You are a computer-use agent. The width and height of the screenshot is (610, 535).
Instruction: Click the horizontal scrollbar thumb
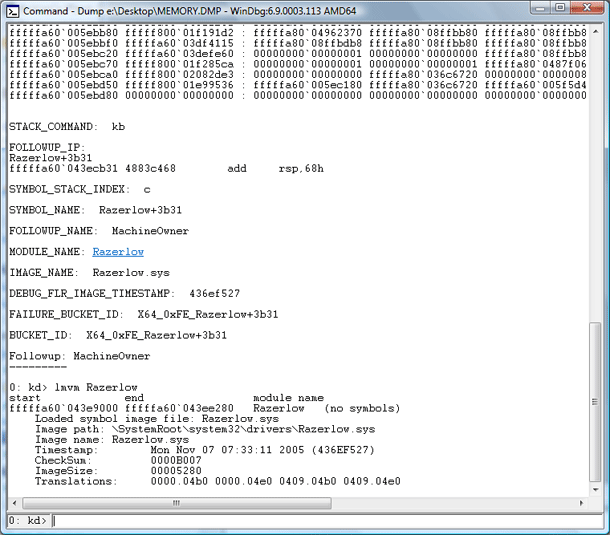coord(177,503)
